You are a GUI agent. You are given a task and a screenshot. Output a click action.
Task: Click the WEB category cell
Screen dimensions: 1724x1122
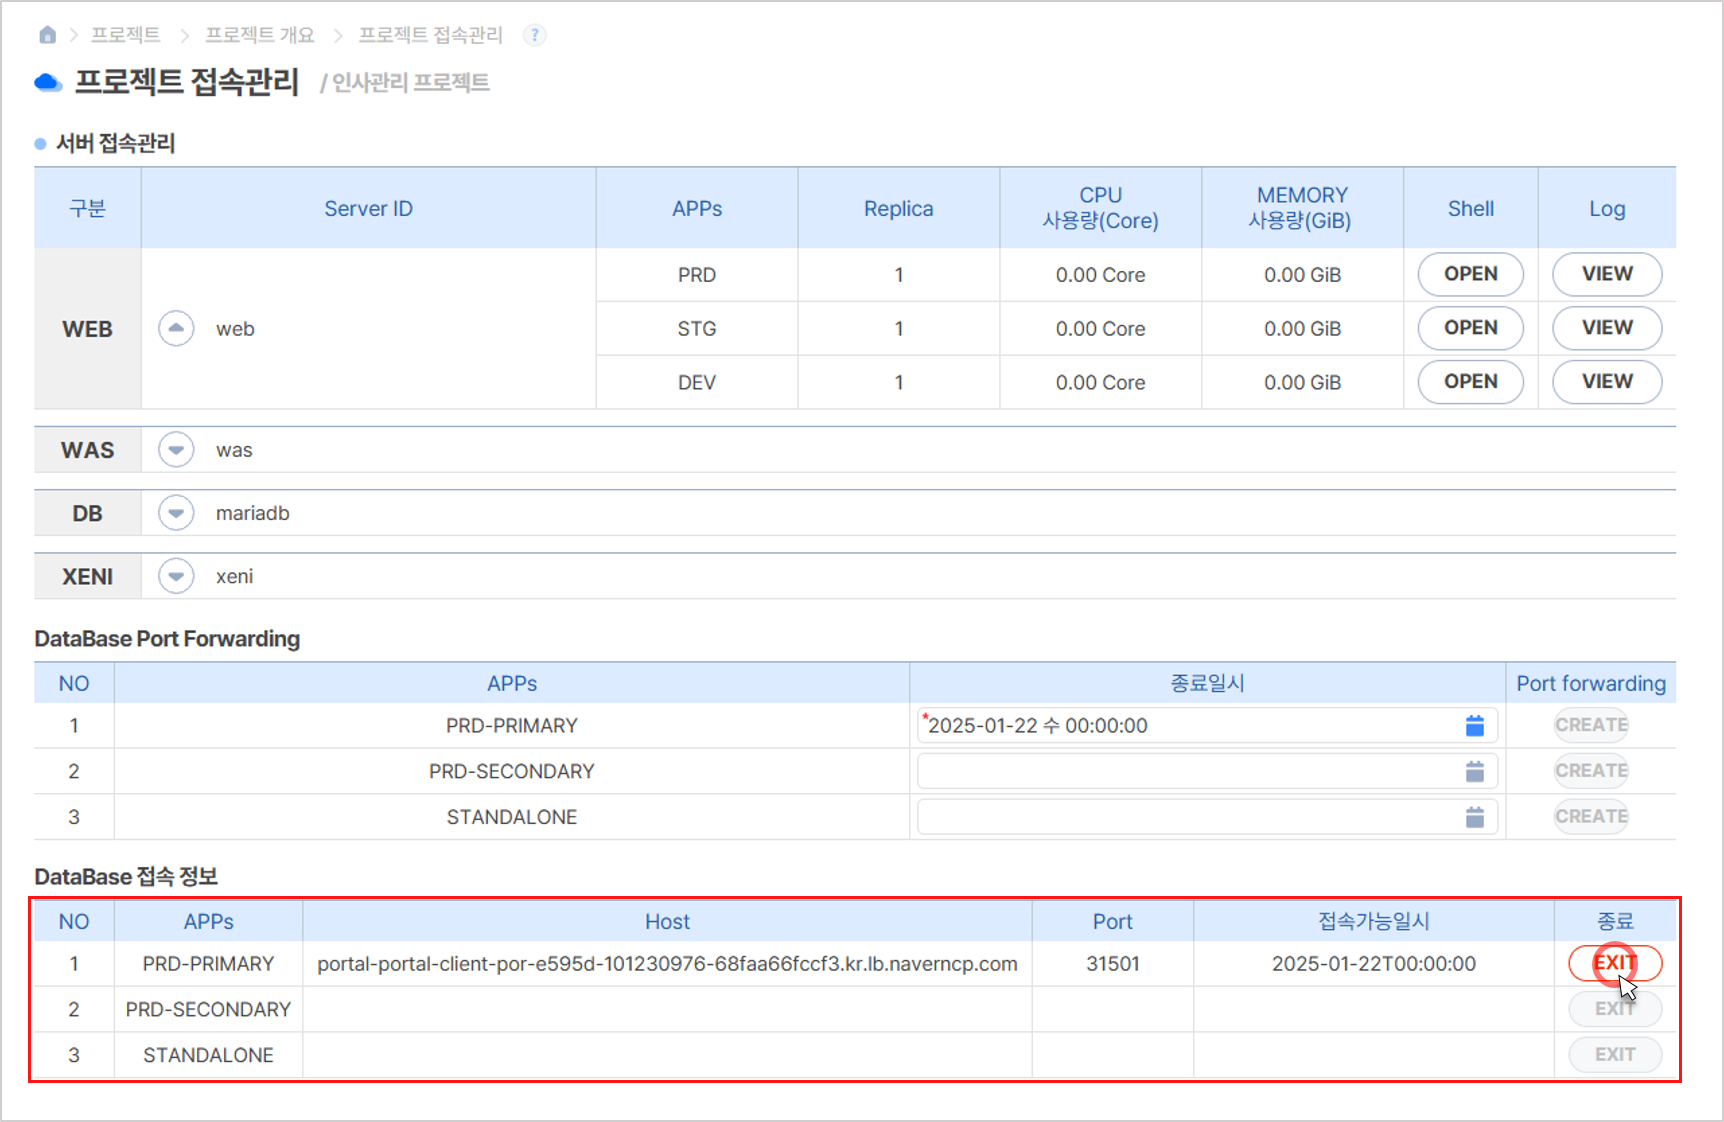pos(87,329)
